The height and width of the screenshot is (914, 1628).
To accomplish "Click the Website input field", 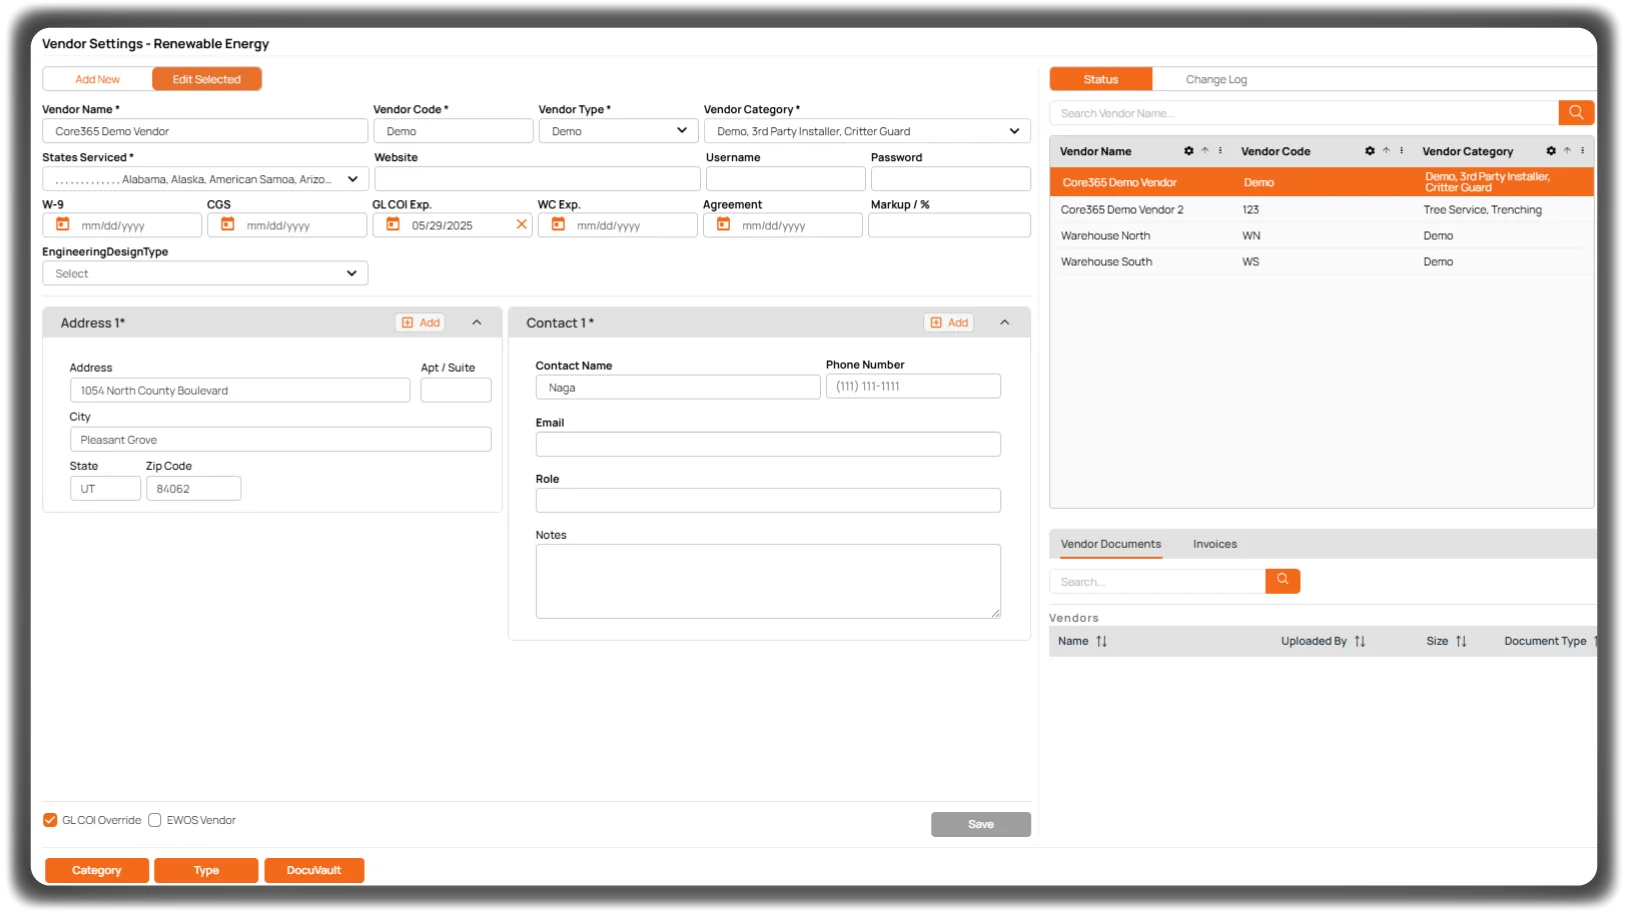I will point(537,179).
